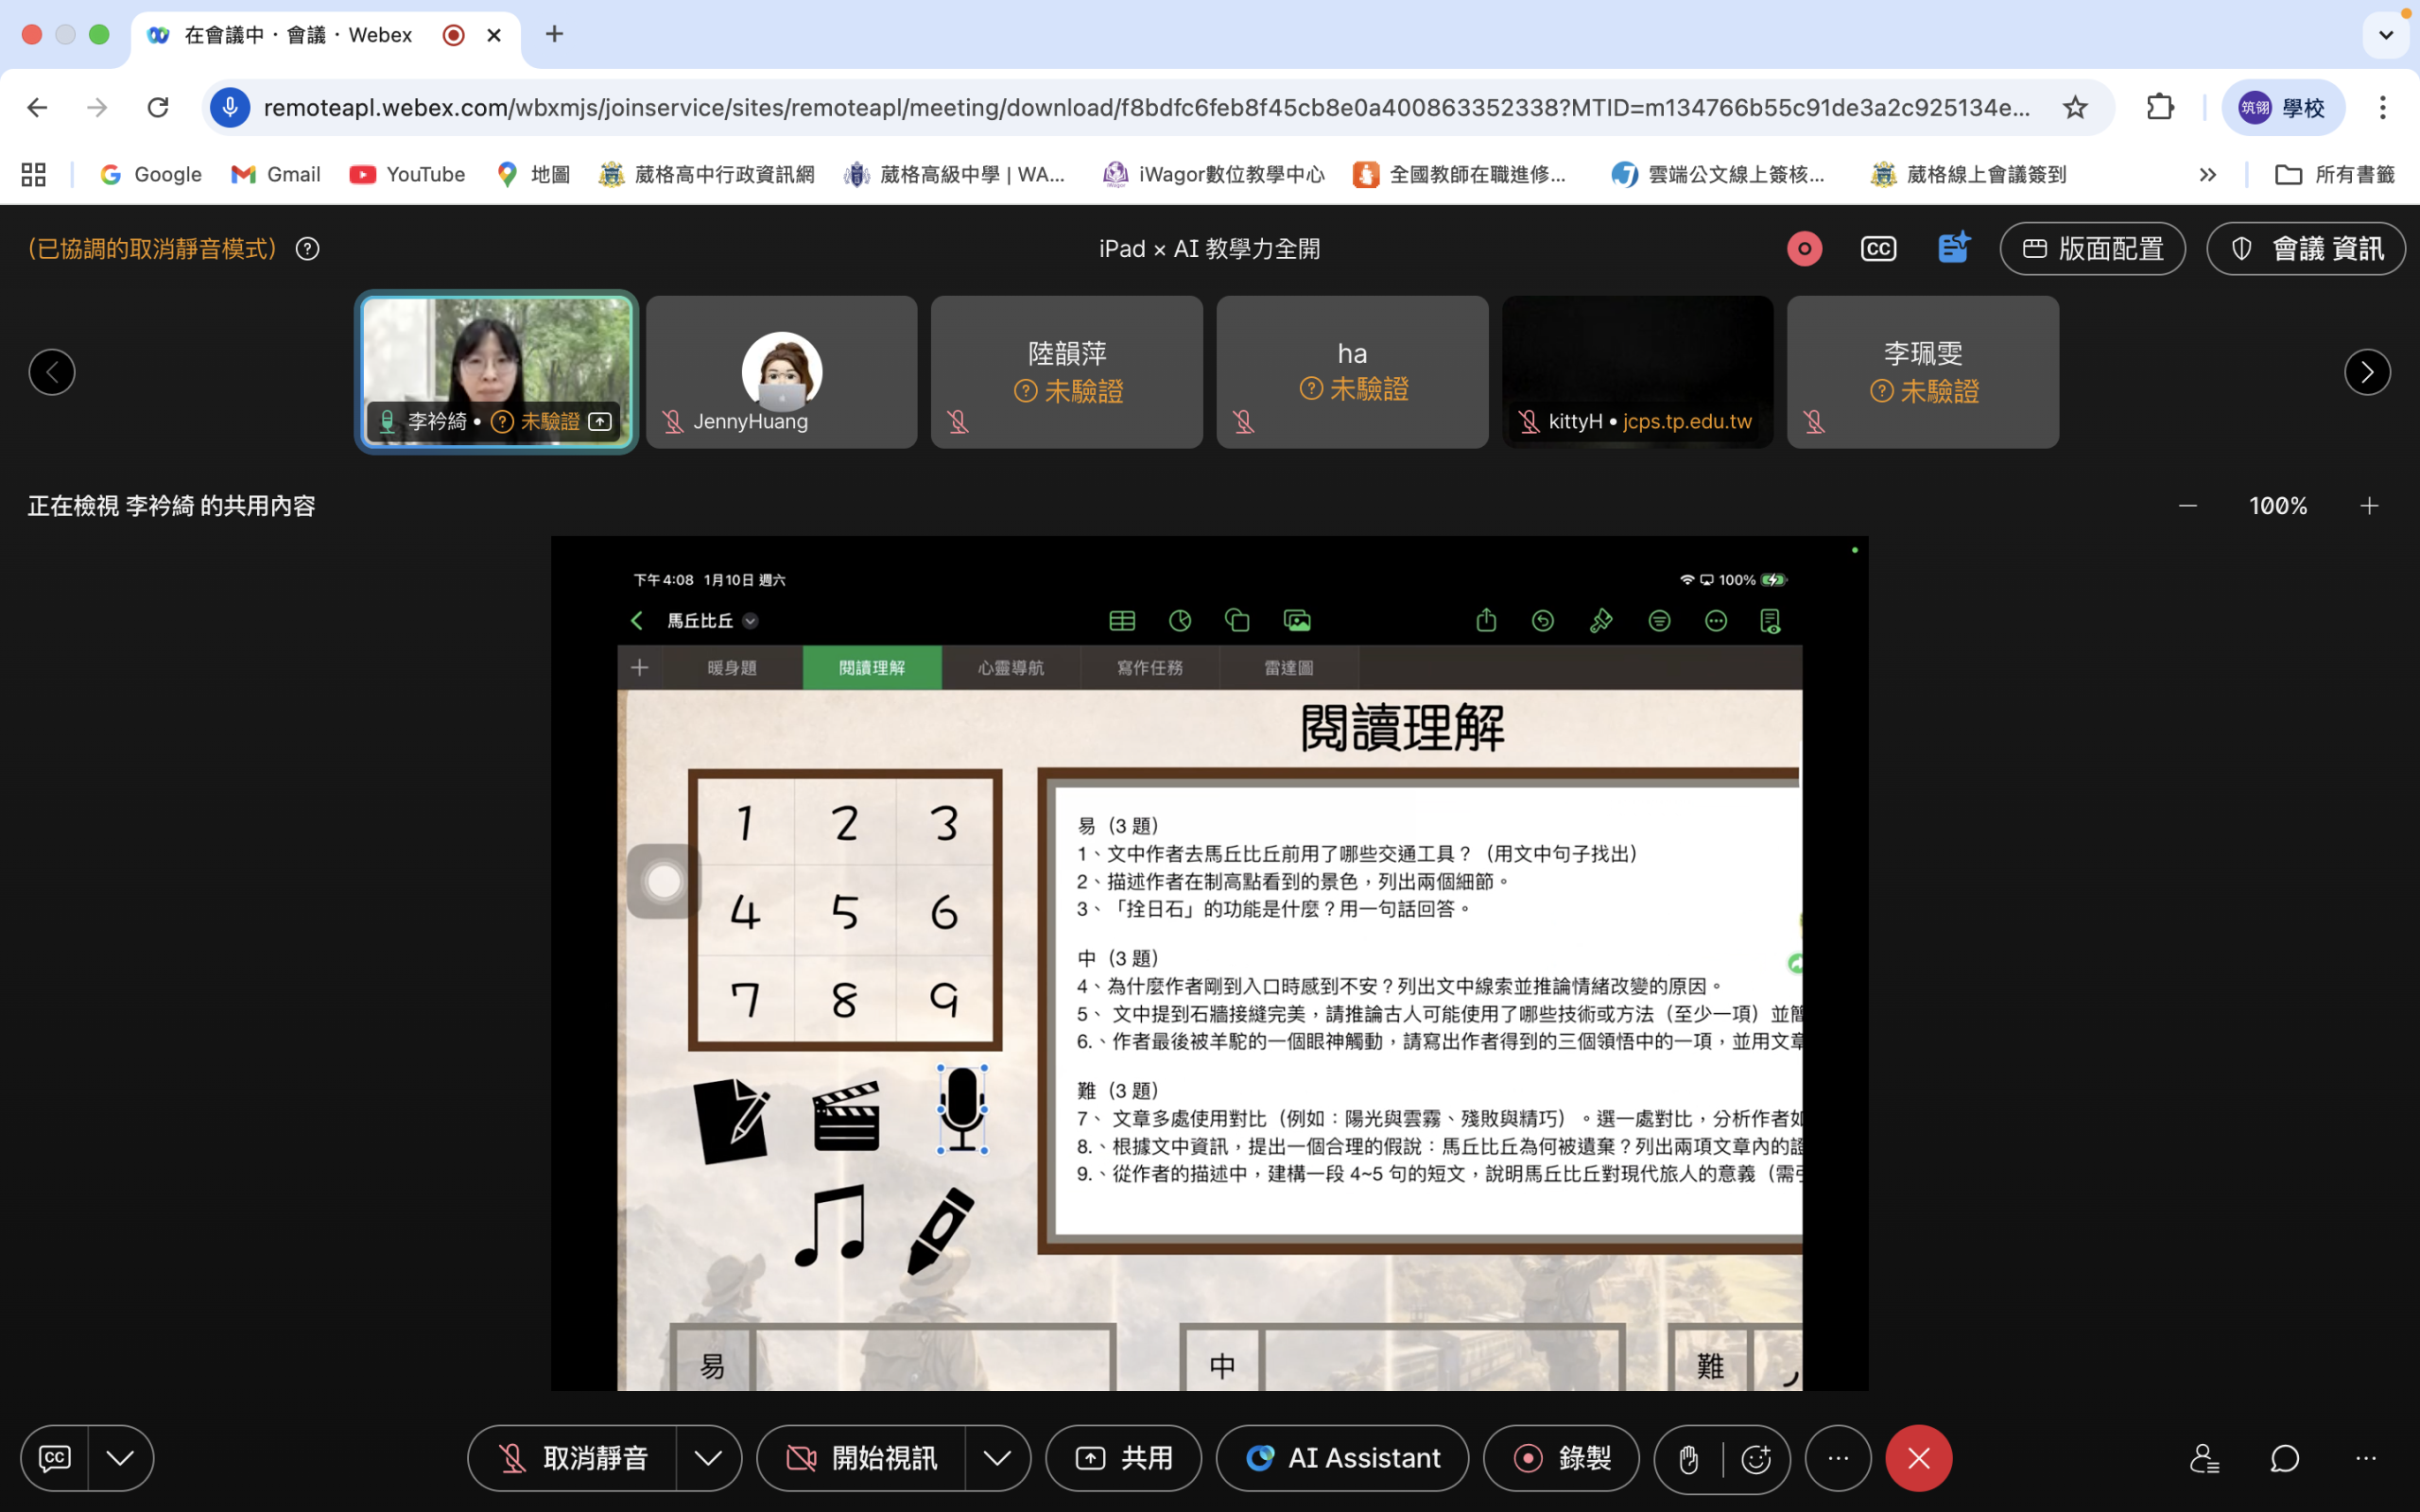Open the notes sparkle icon in header
This screenshot has width=2420, height=1512.
(x=1952, y=248)
